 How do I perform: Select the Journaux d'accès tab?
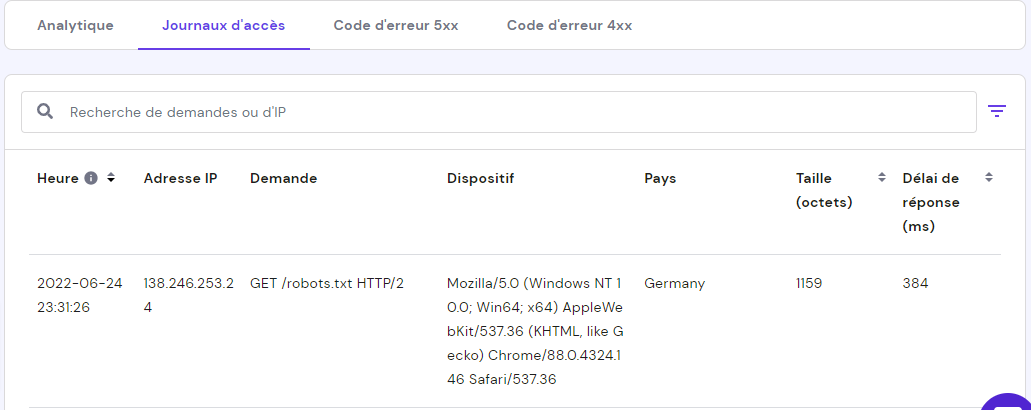[x=224, y=26]
